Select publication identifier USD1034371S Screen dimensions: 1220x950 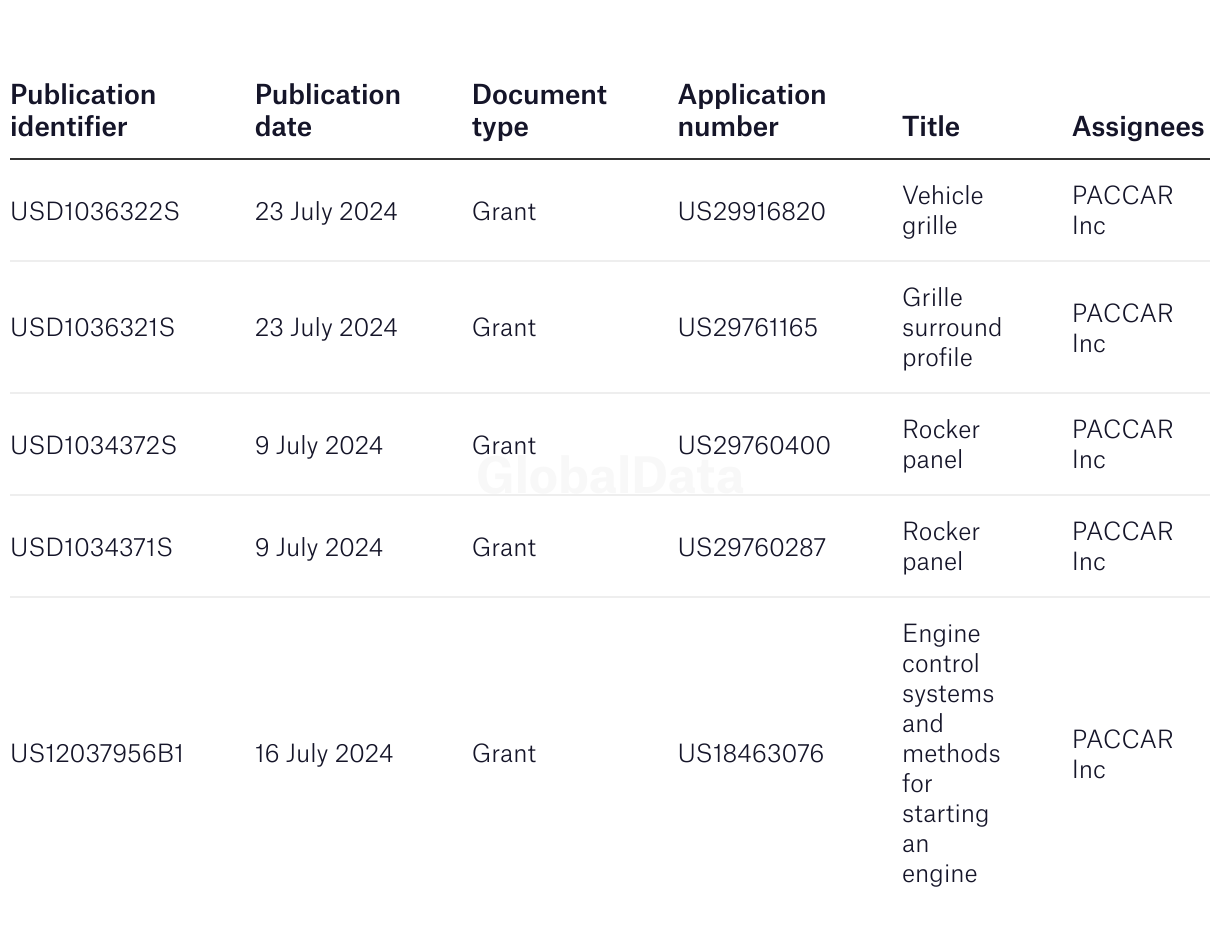pos(91,548)
